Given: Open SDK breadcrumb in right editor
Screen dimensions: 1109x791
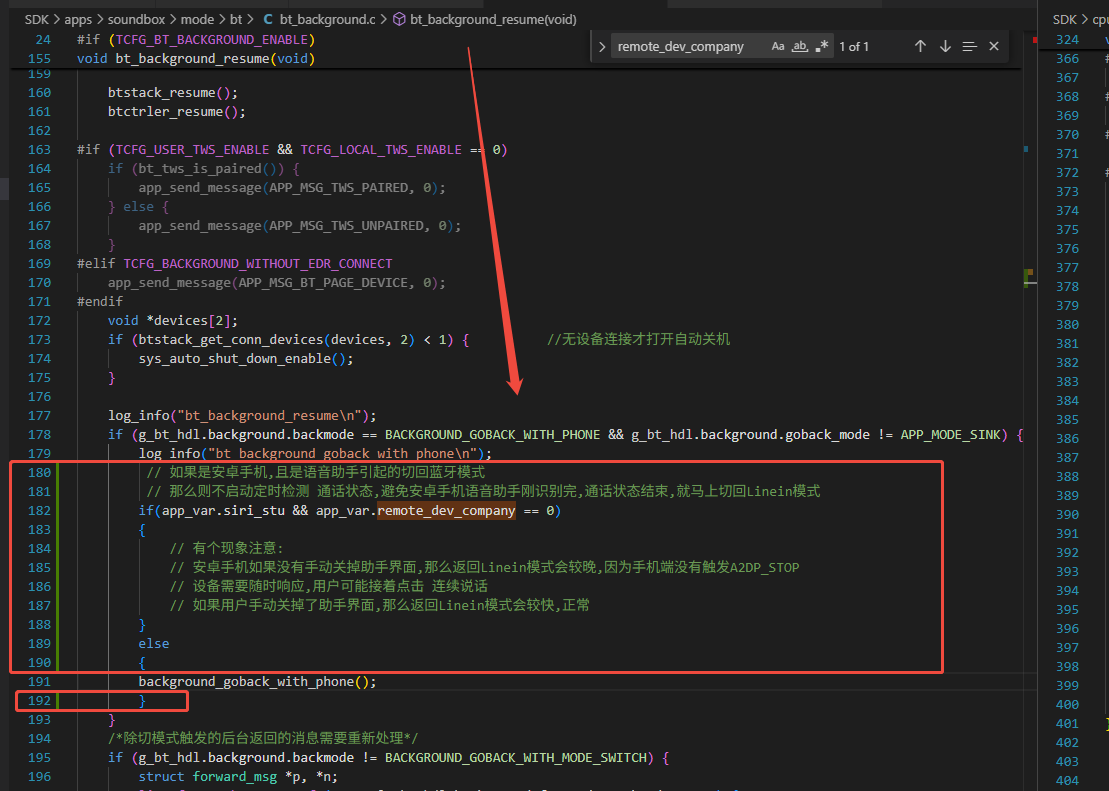Looking at the screenshot, I should tap(1064, 19).
